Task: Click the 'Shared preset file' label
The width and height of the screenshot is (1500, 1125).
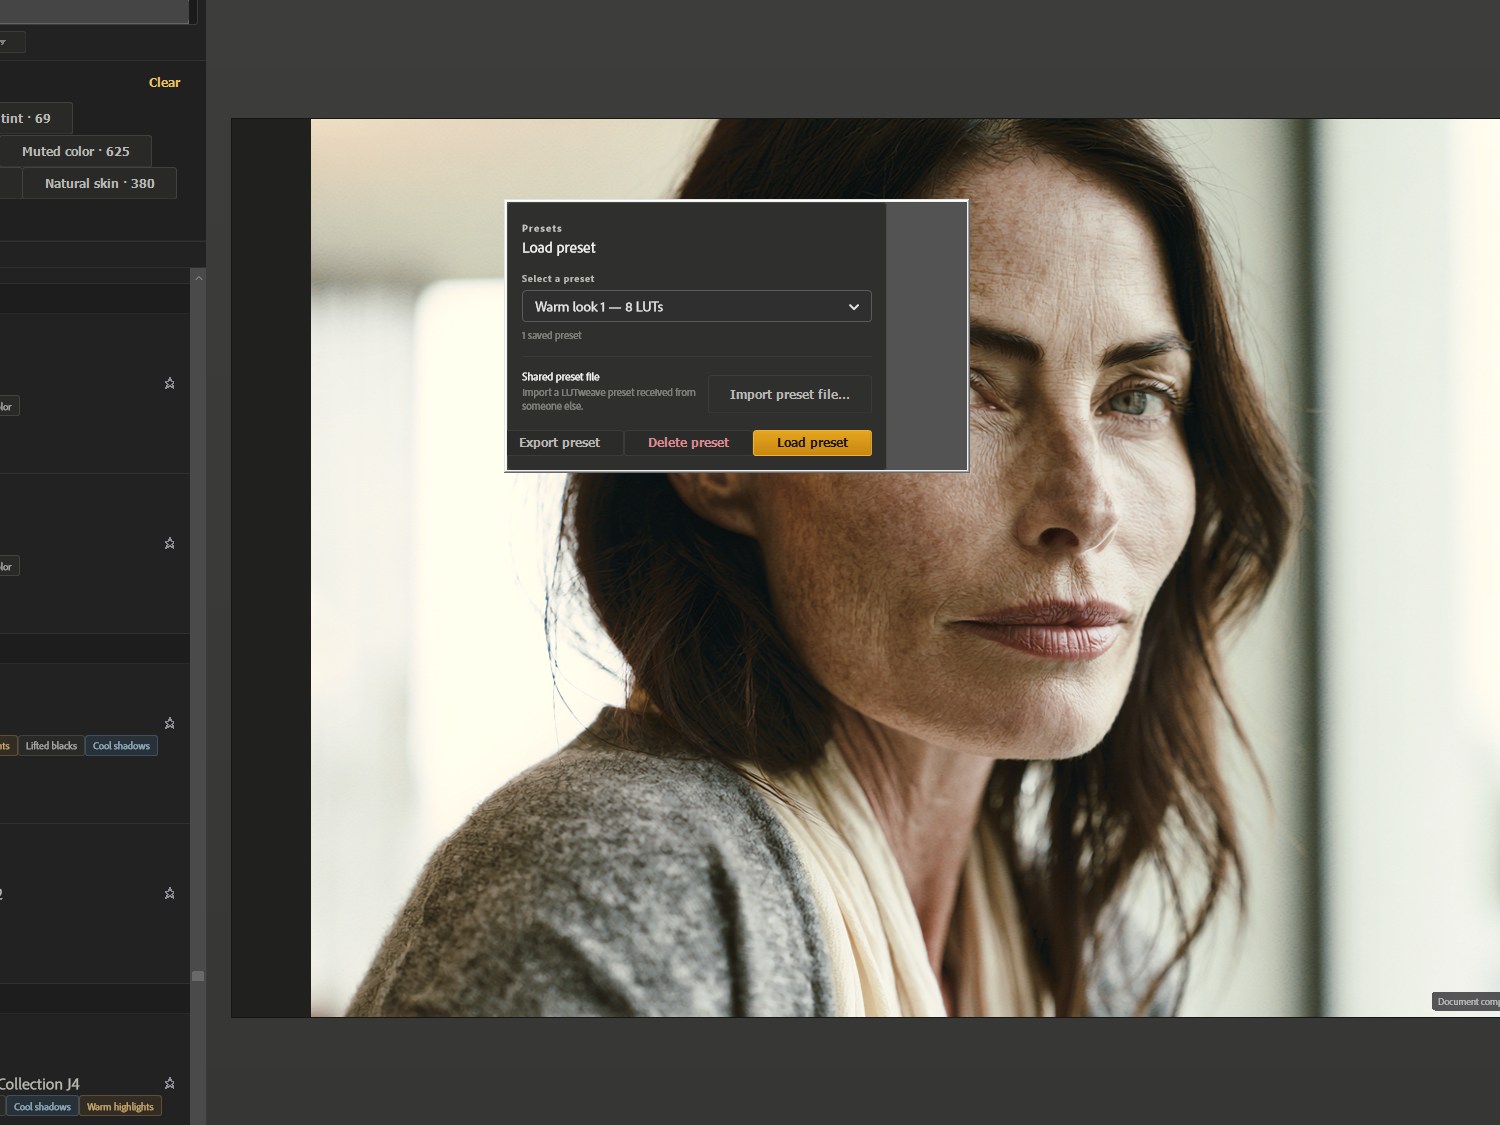Action: tap(560, 377)
